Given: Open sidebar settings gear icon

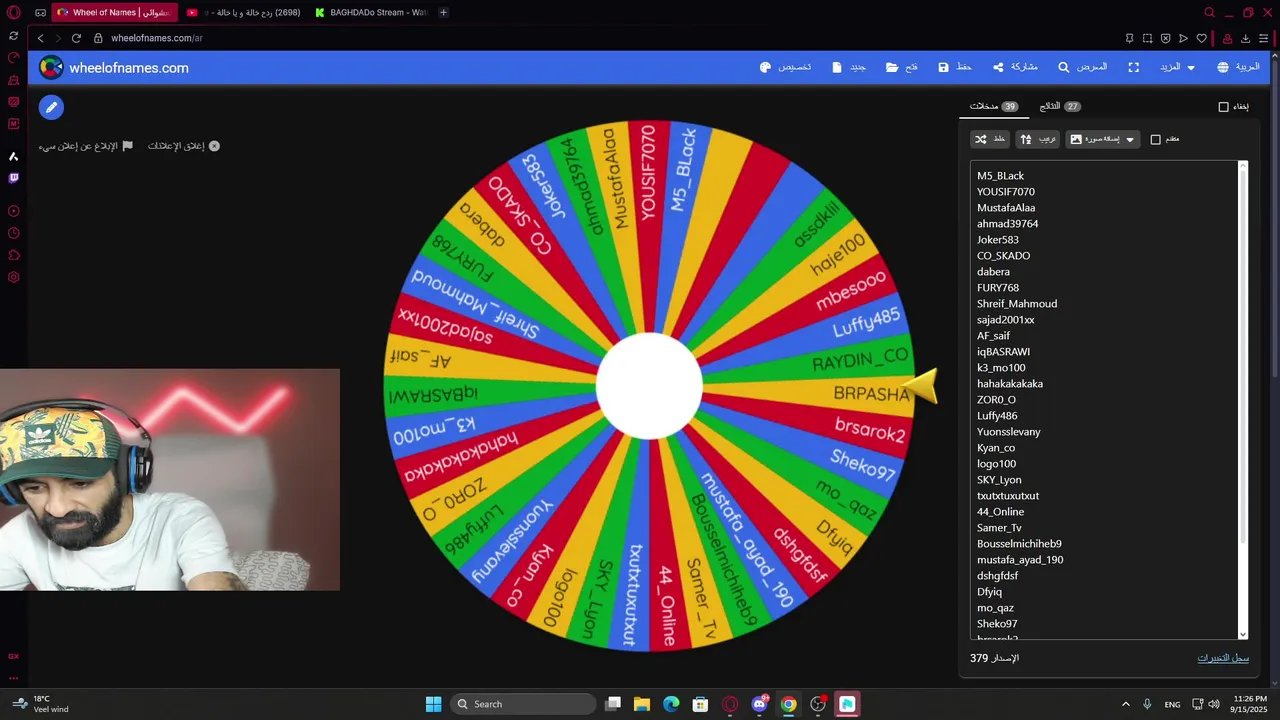Looking at the screenshot, I should (x=13, y=277).
